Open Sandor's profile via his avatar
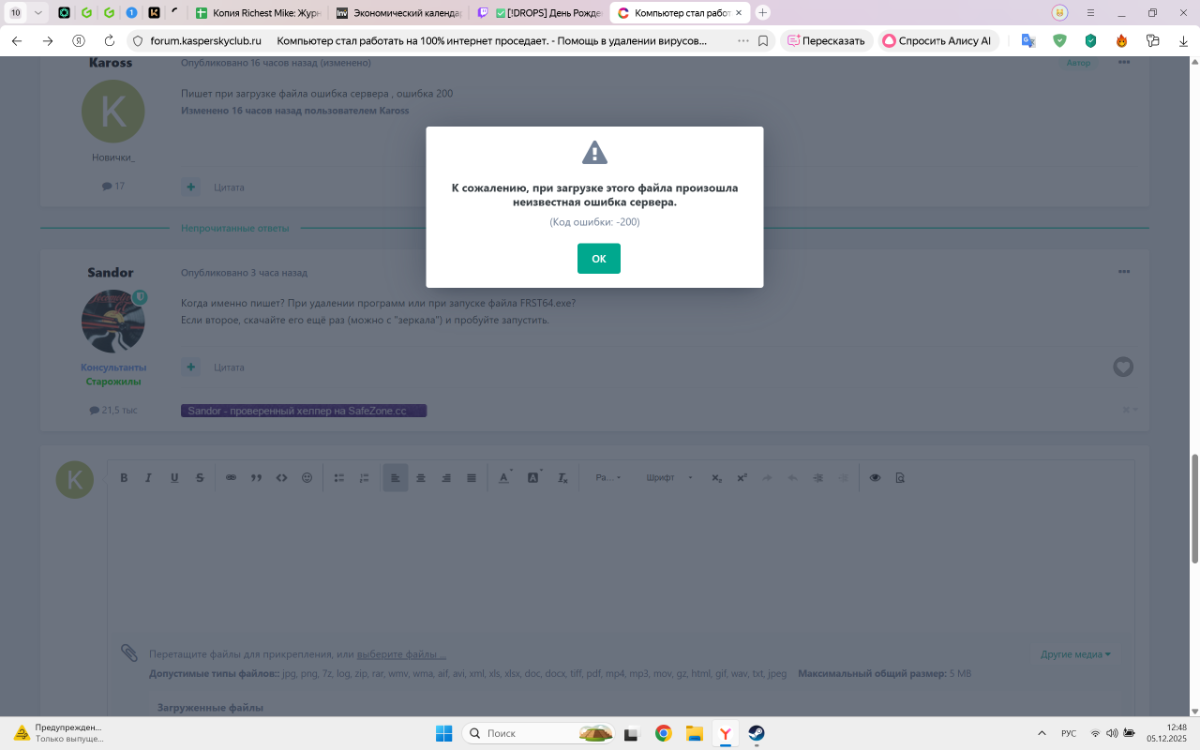The width and height of the screenshot is (1200, 750). [x=113, y=321]
